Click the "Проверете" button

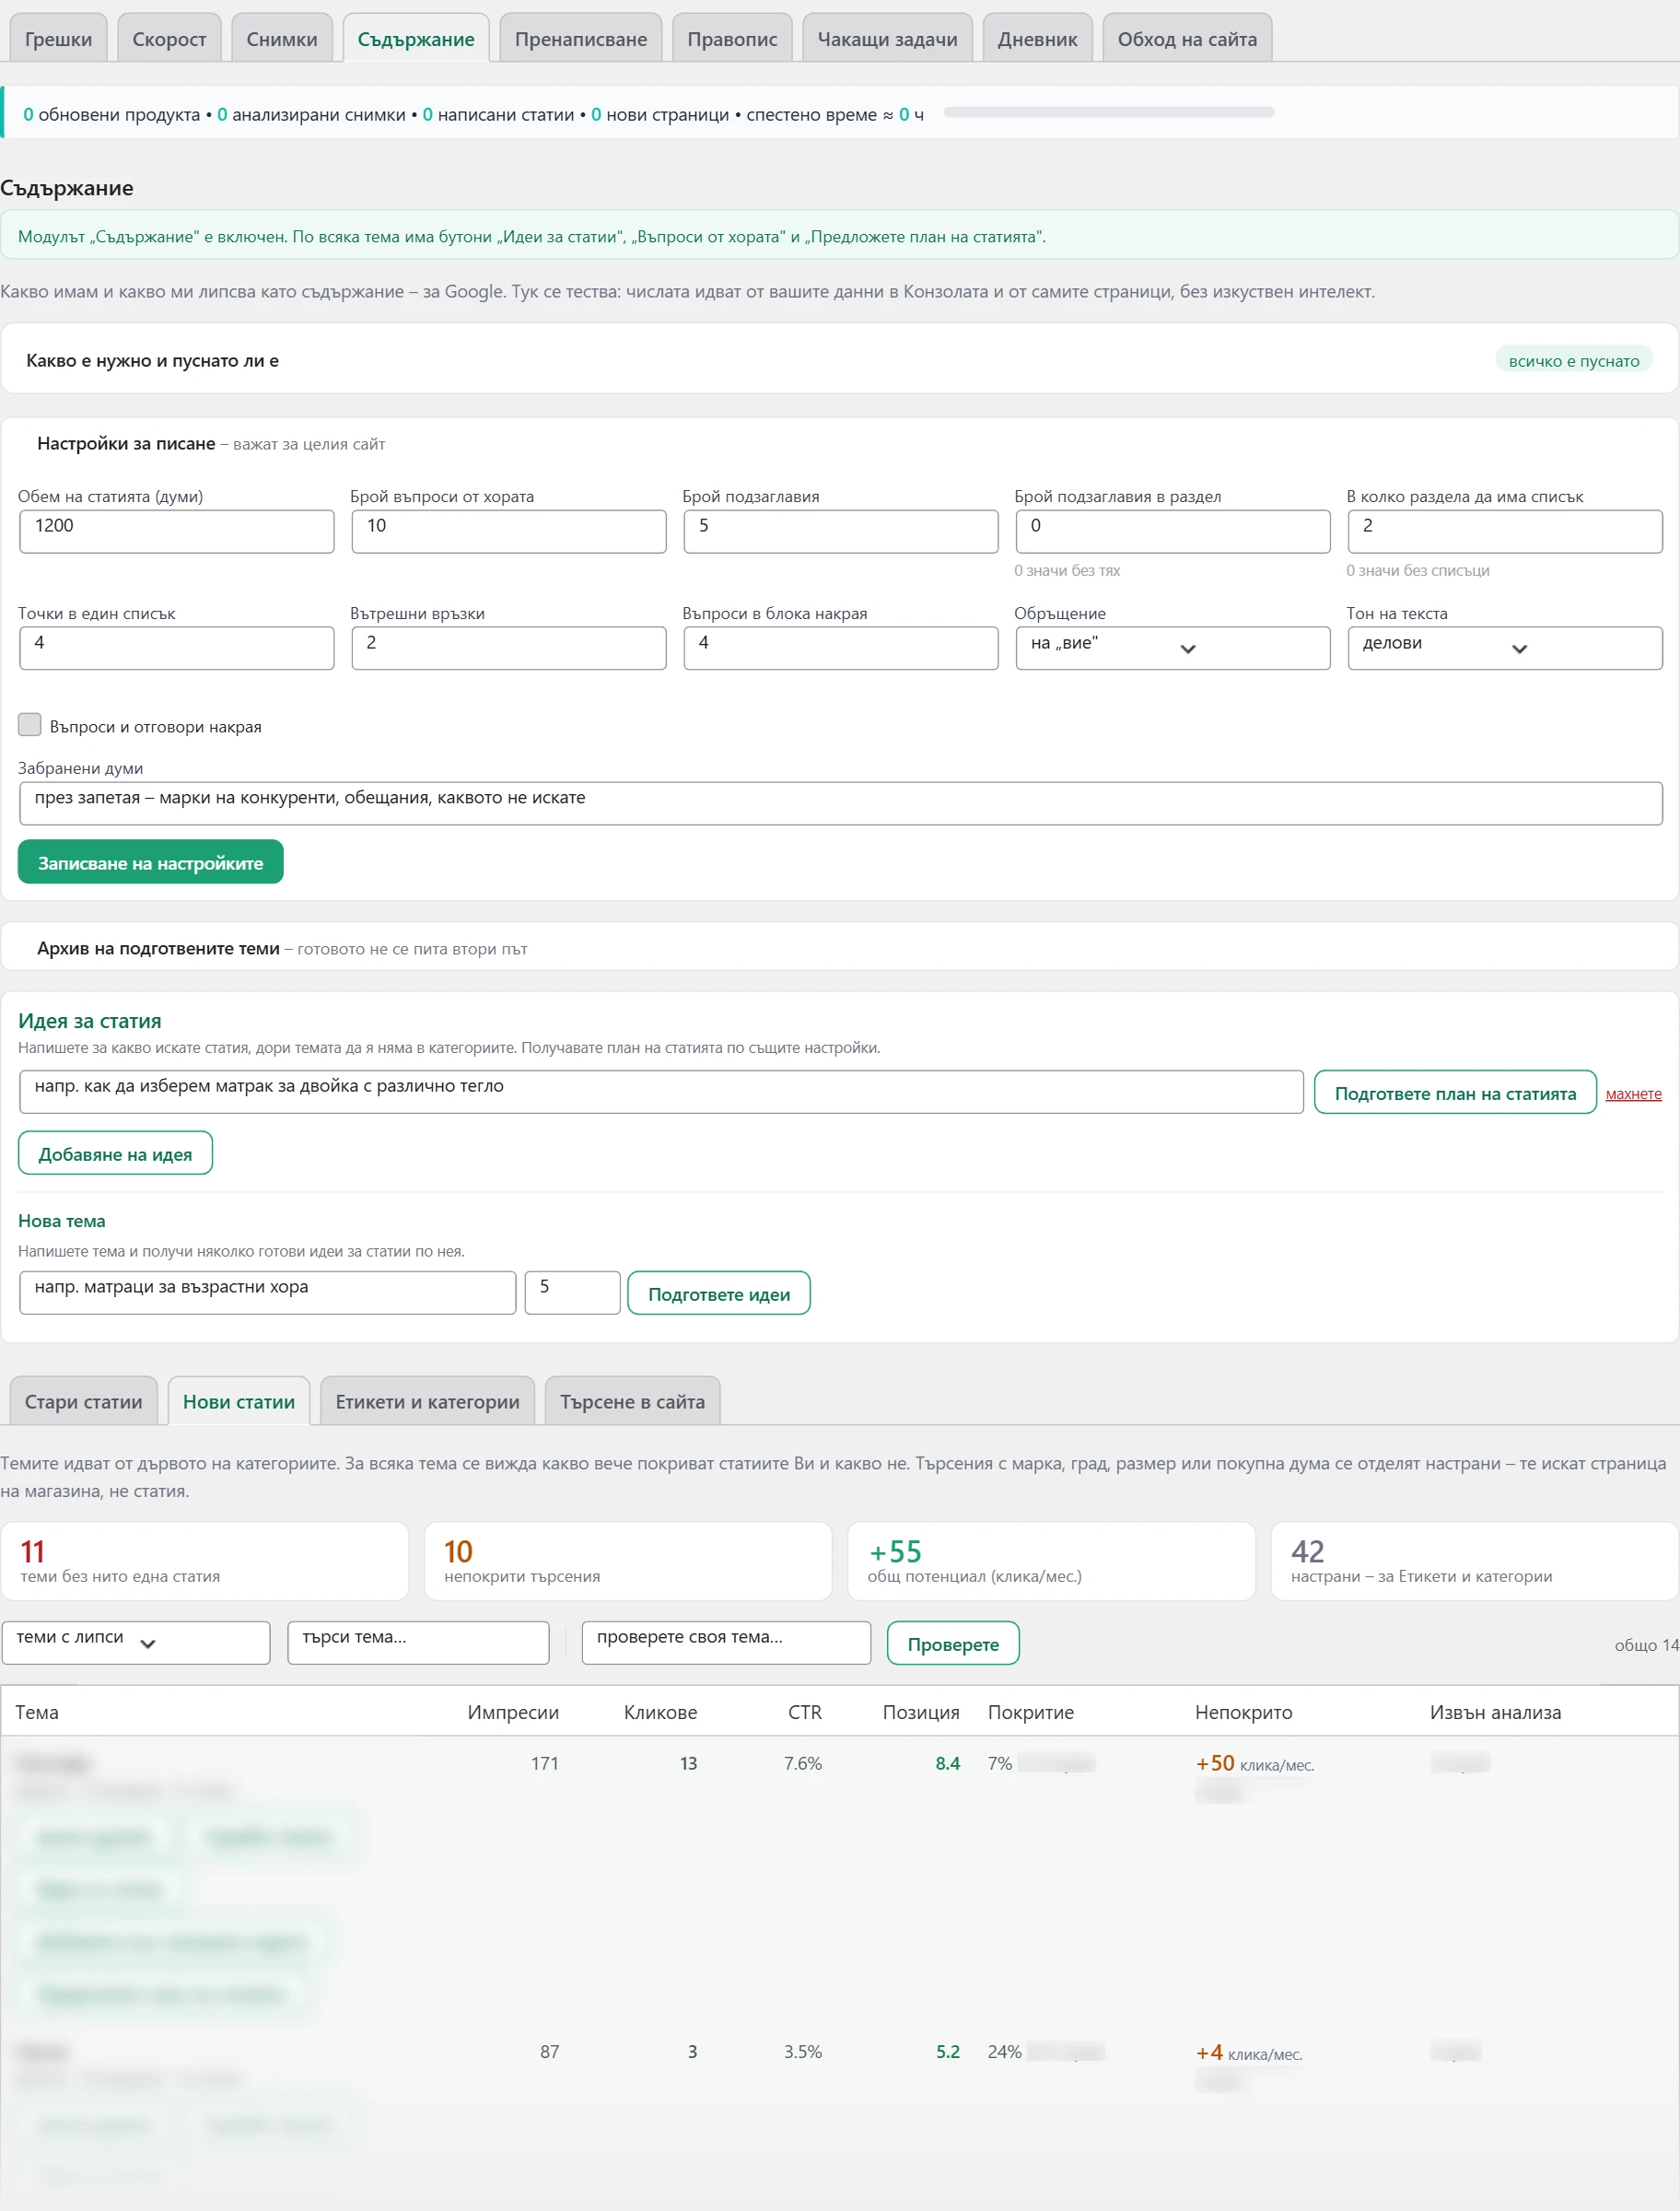953,1643
